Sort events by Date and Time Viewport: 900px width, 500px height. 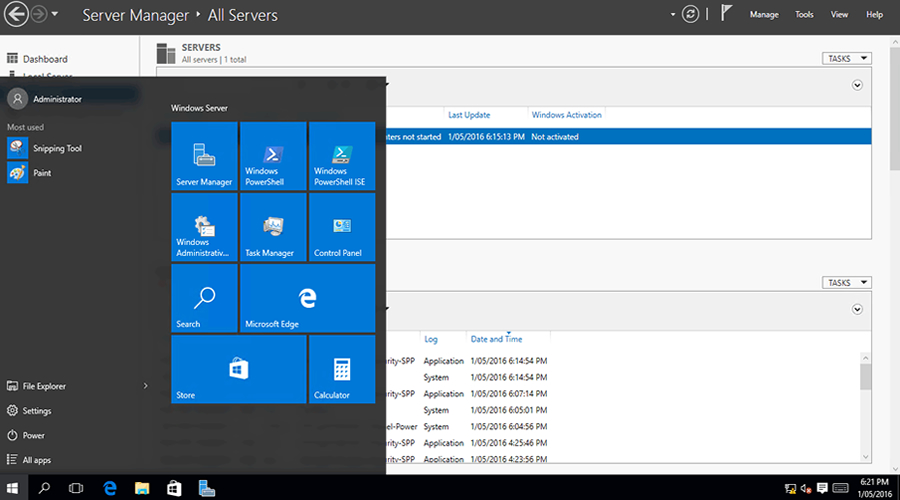coord(496,339)
